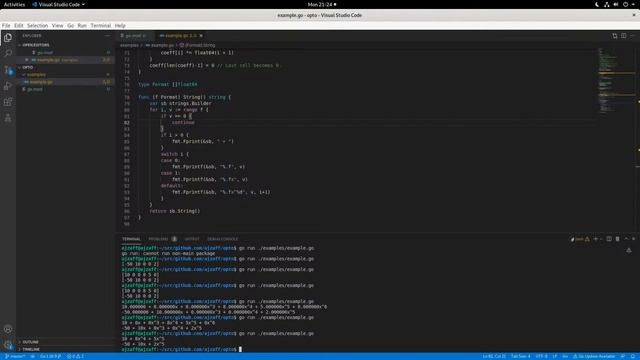
Task: Click the git branch indicator in status bar
Action: [x=15, y=356]
